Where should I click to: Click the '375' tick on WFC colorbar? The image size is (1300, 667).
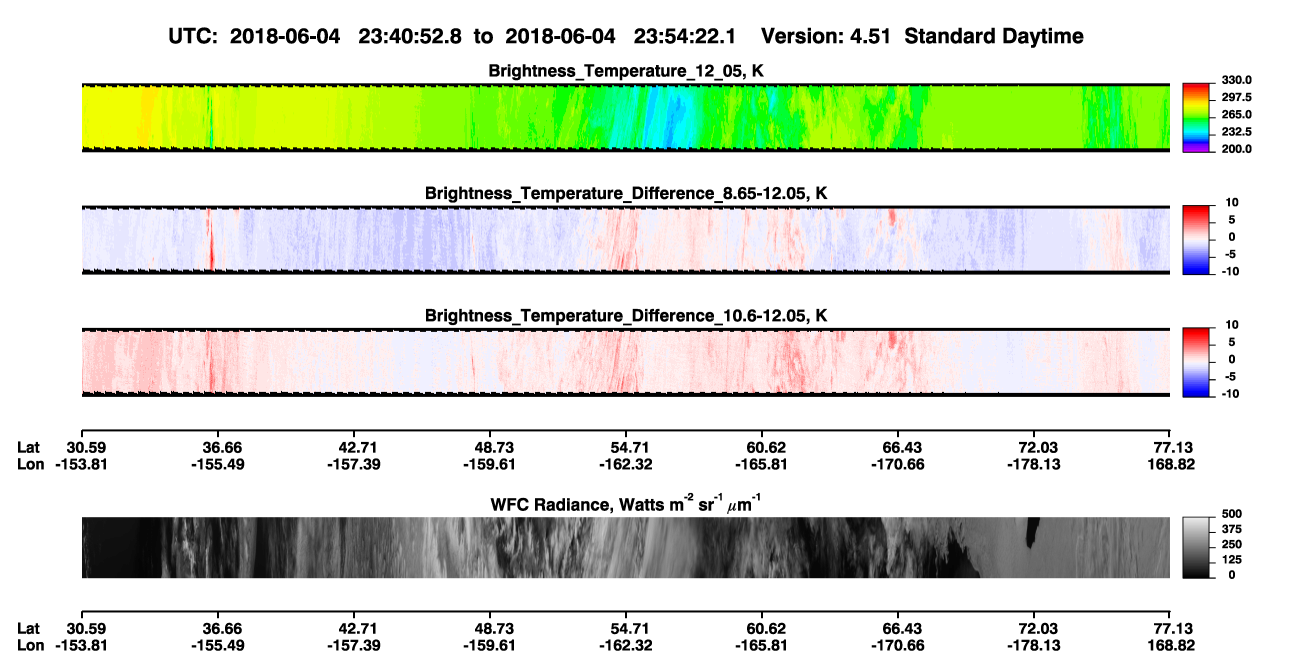pyautogui.click(x=1230, y=530)
